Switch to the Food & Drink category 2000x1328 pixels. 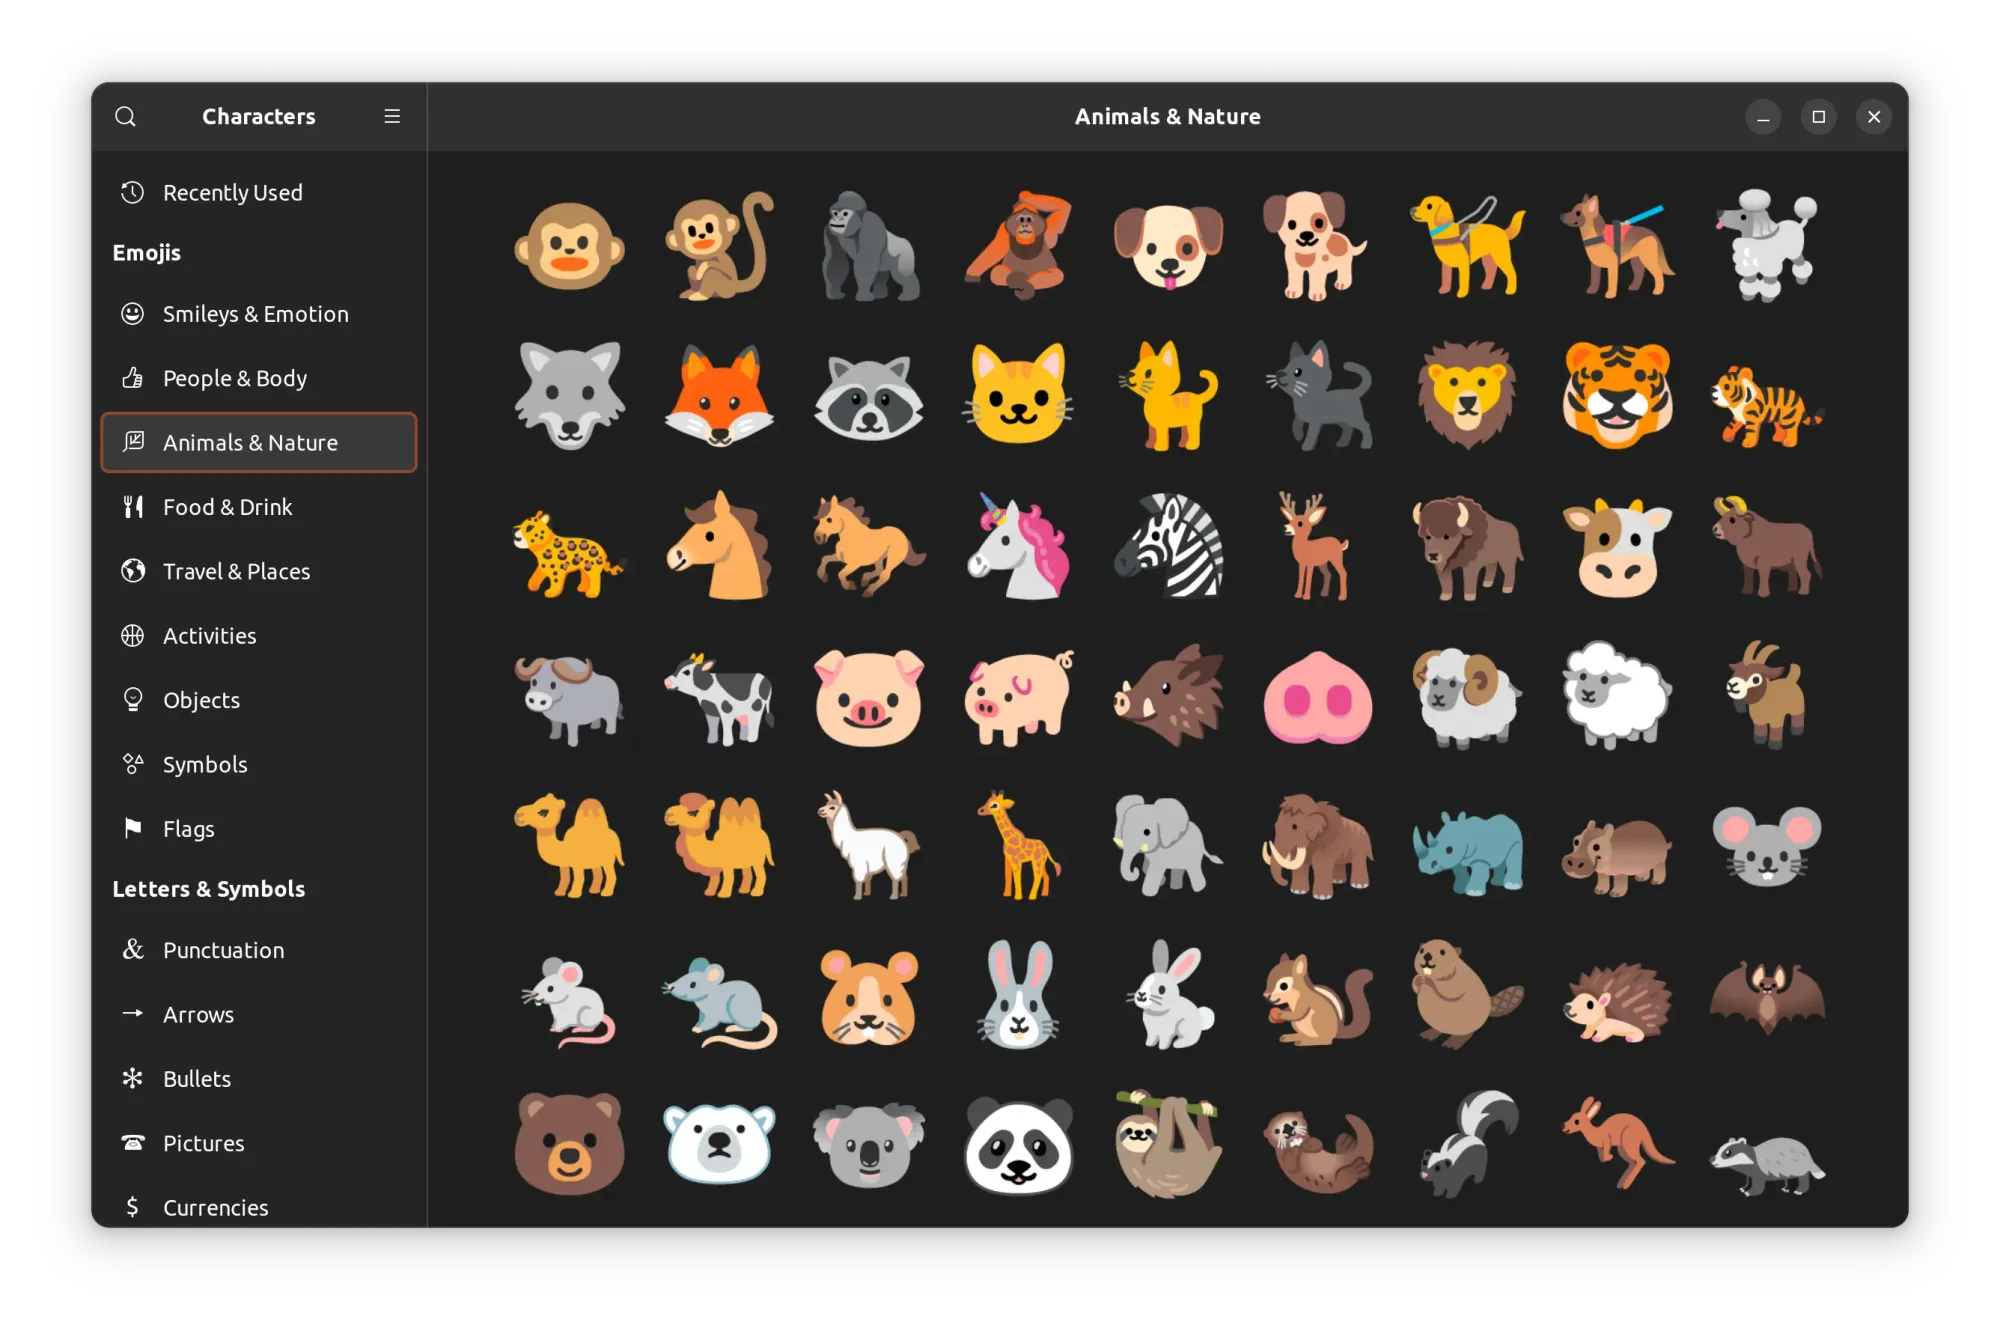point(259,507)
